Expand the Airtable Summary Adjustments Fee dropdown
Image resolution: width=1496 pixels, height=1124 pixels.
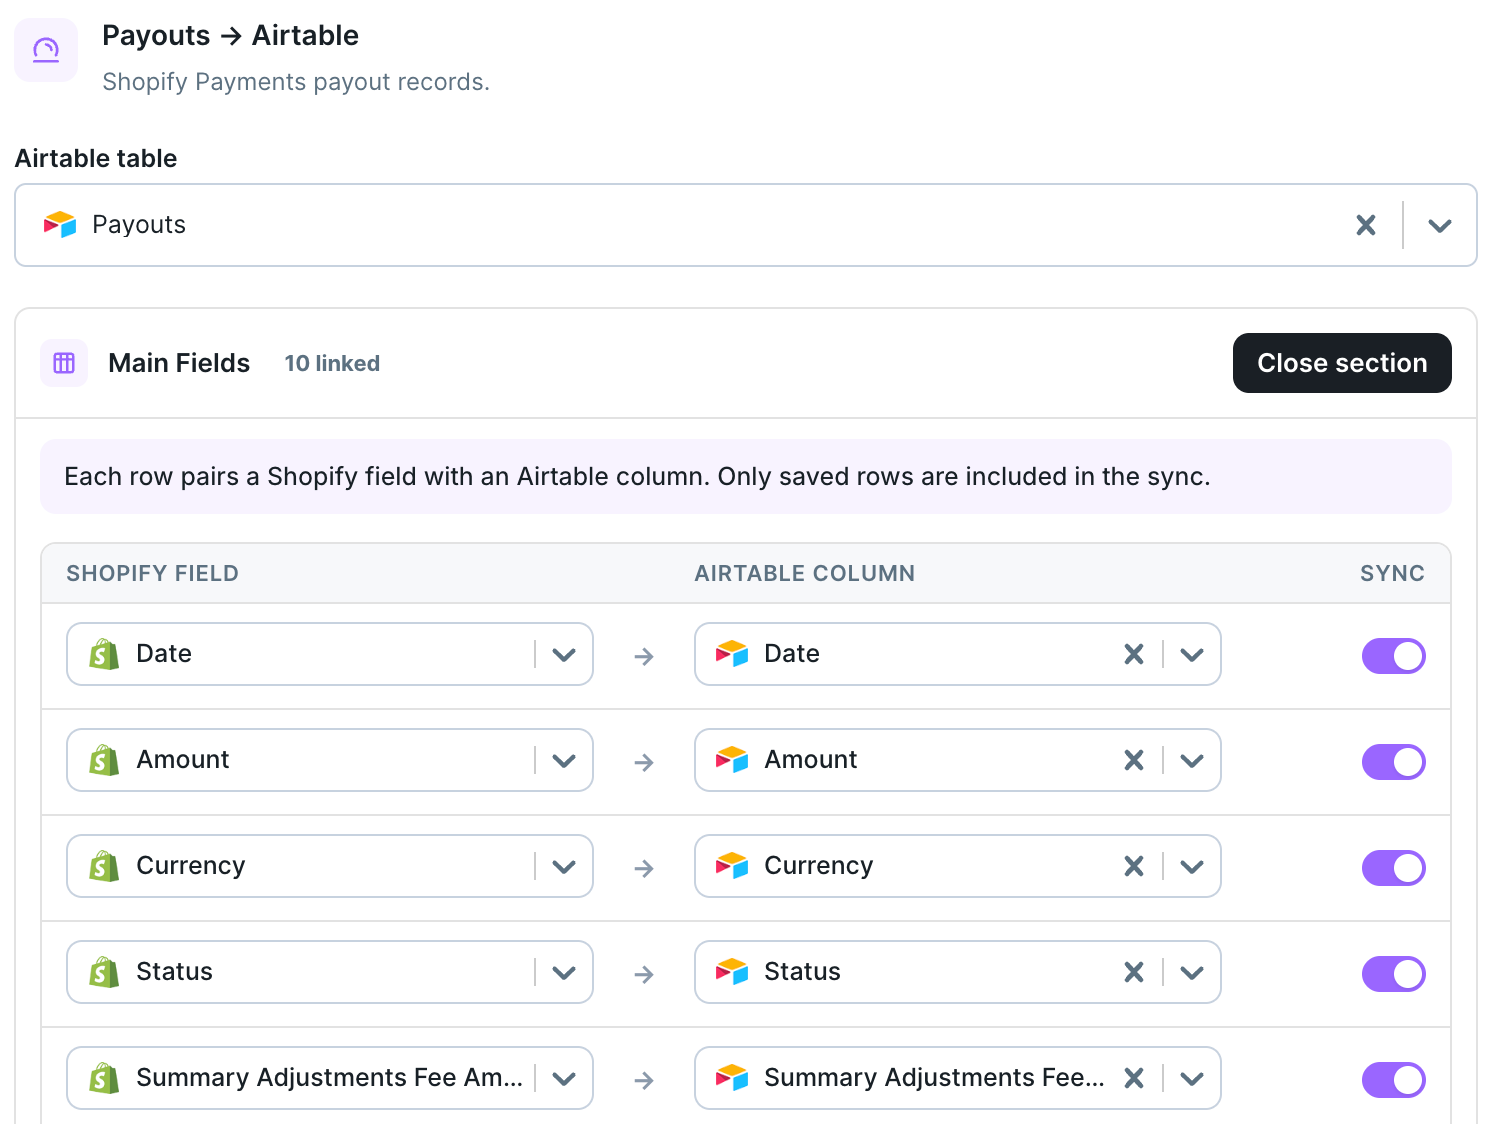pyautogui.click(x=1192, y=1079)
